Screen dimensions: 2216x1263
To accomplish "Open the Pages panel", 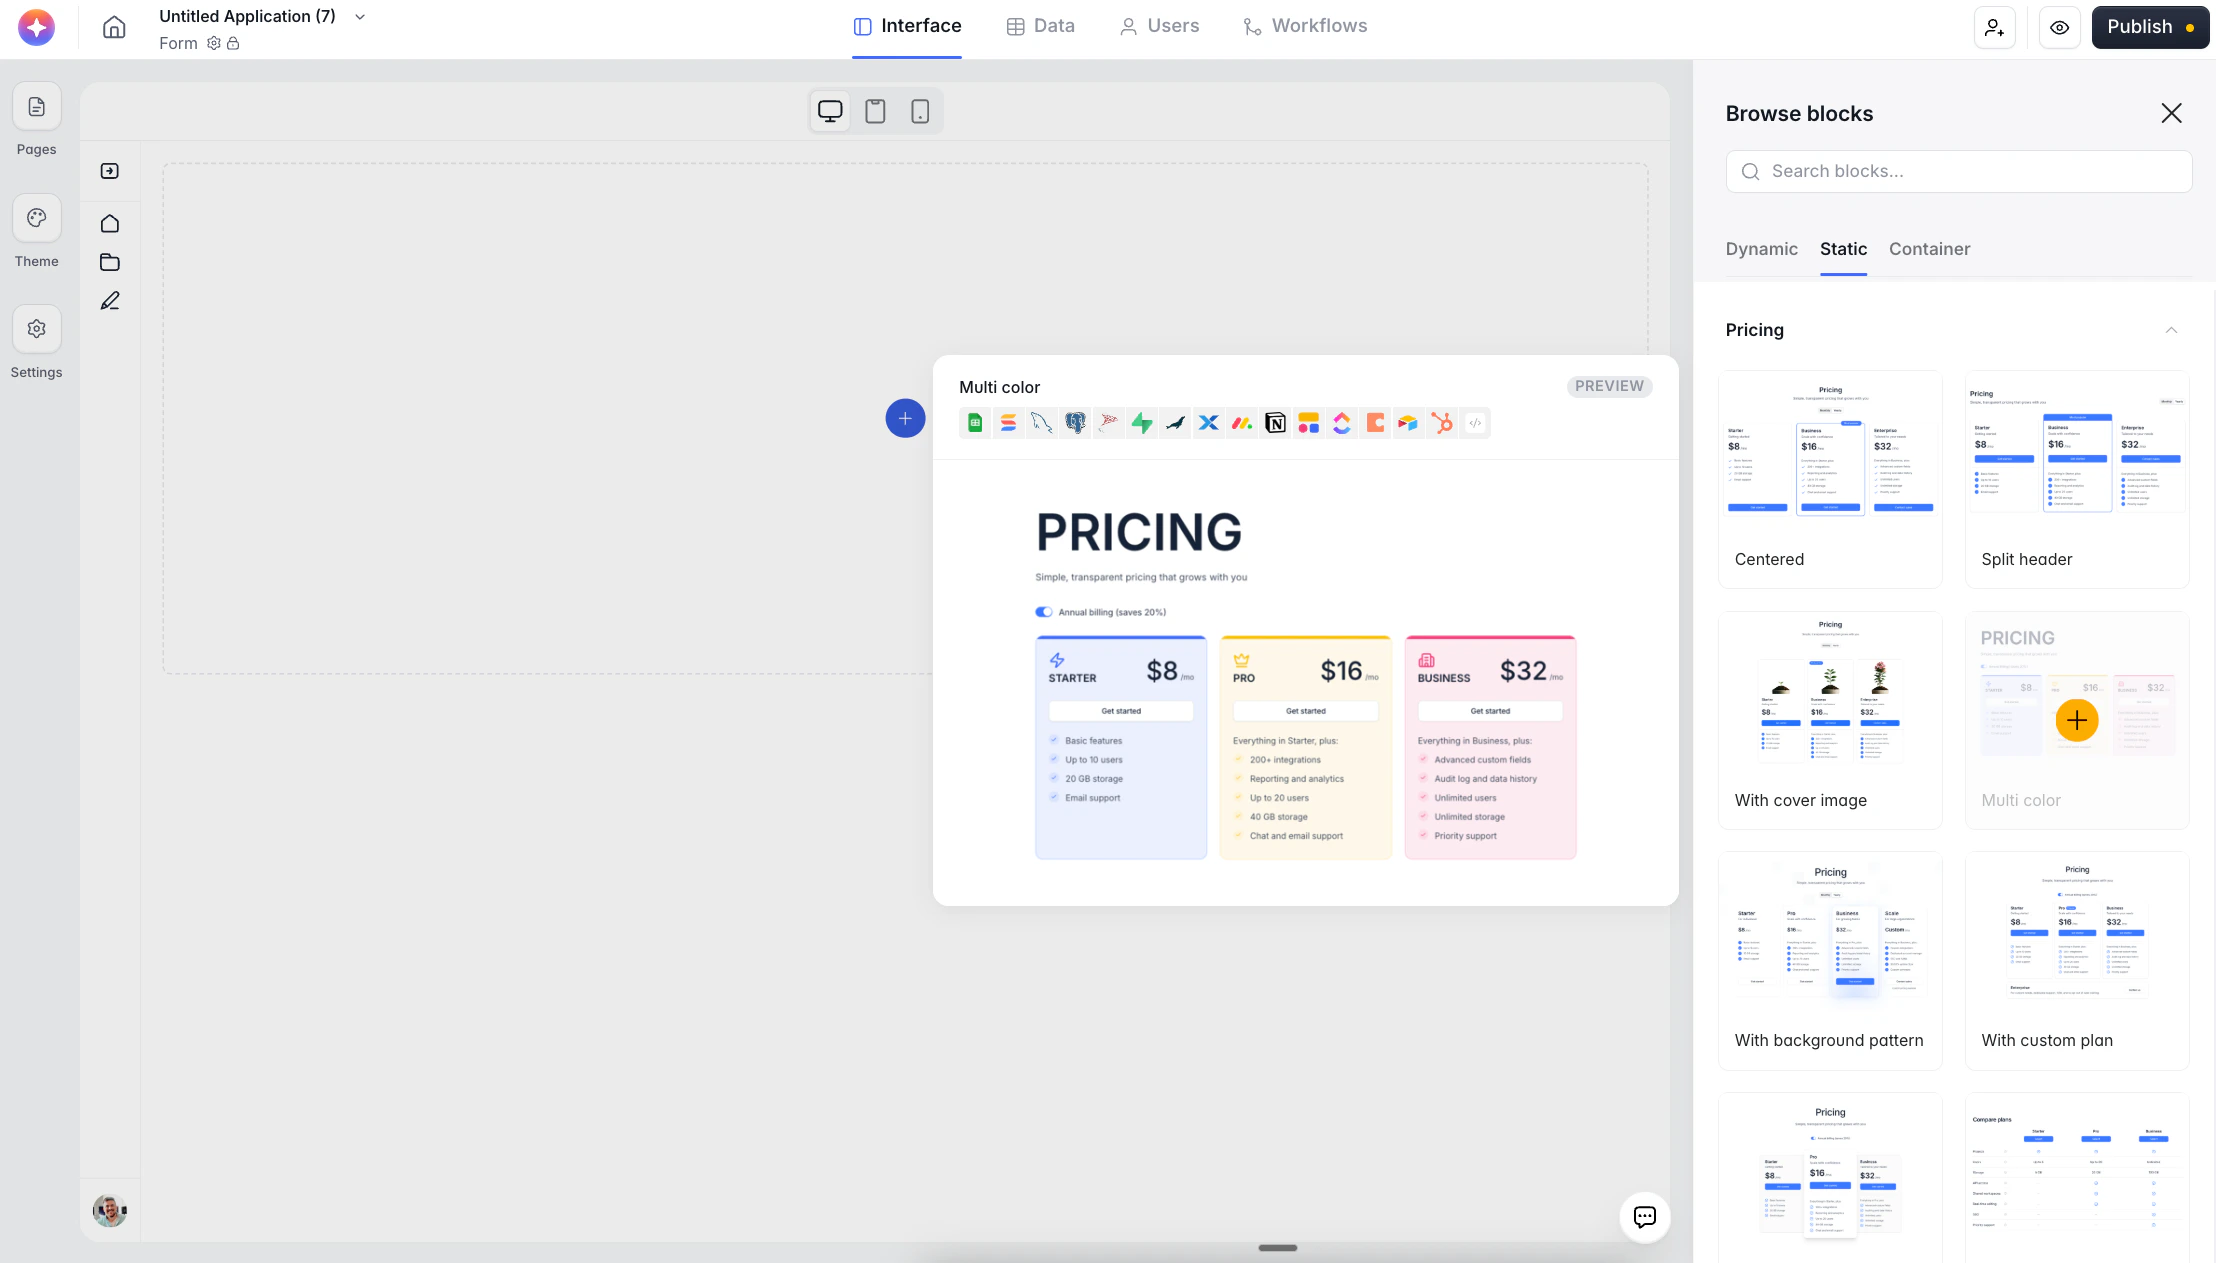I will coord(37,108).
